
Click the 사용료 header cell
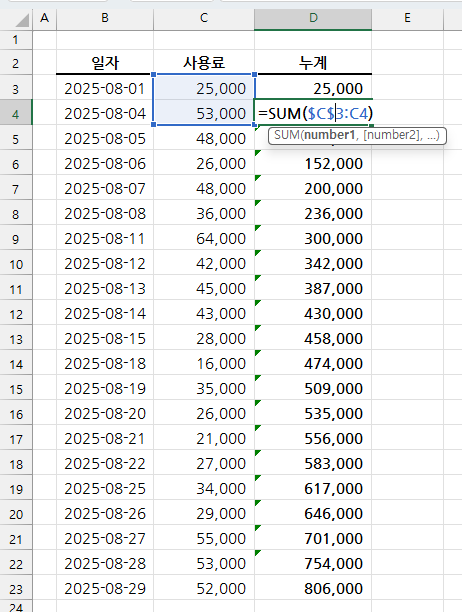tap(204, 62)
